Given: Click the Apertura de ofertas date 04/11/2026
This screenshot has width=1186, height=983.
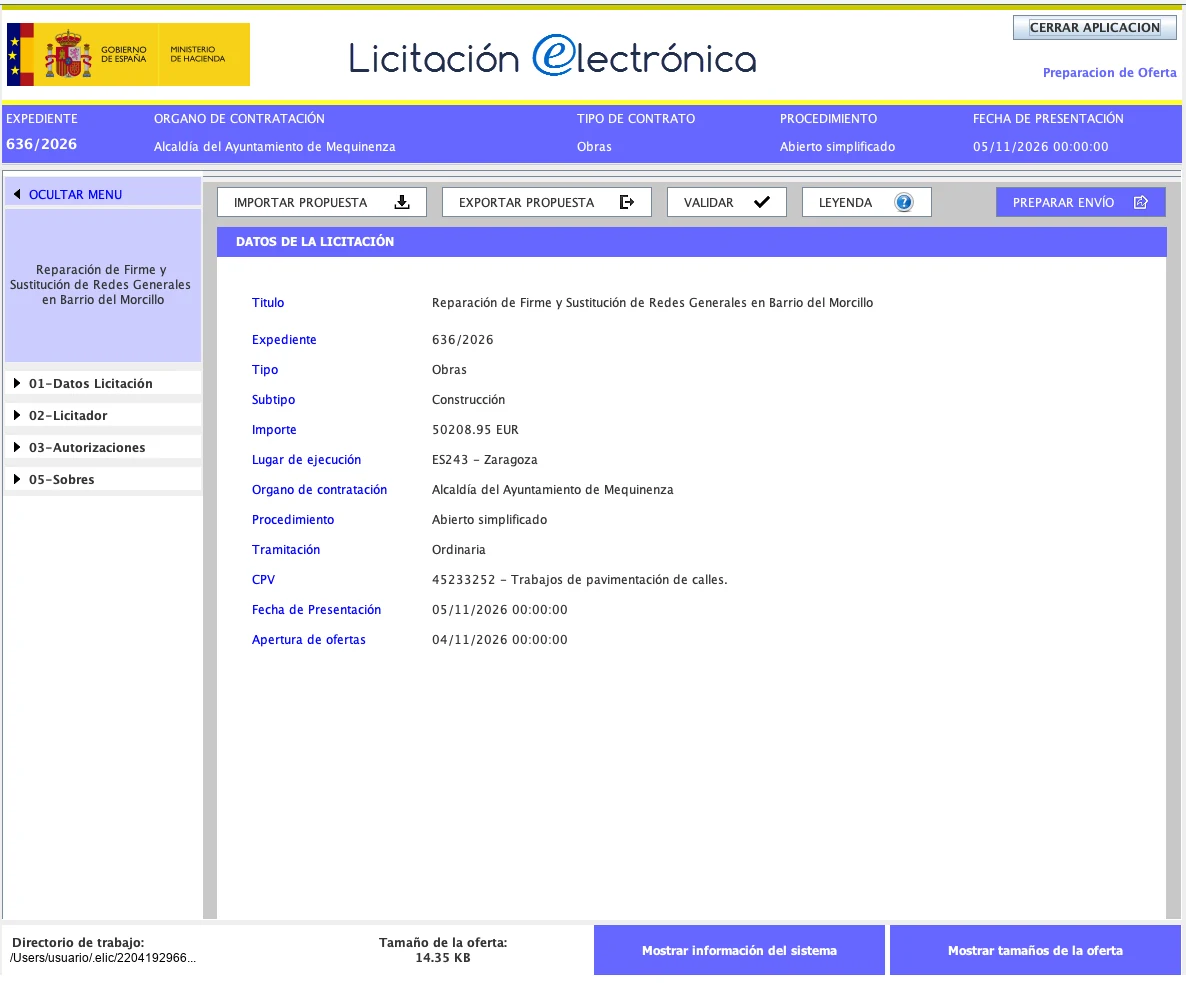Looking at the screenshot, I should pyautogui.click(x=499, y=640).
